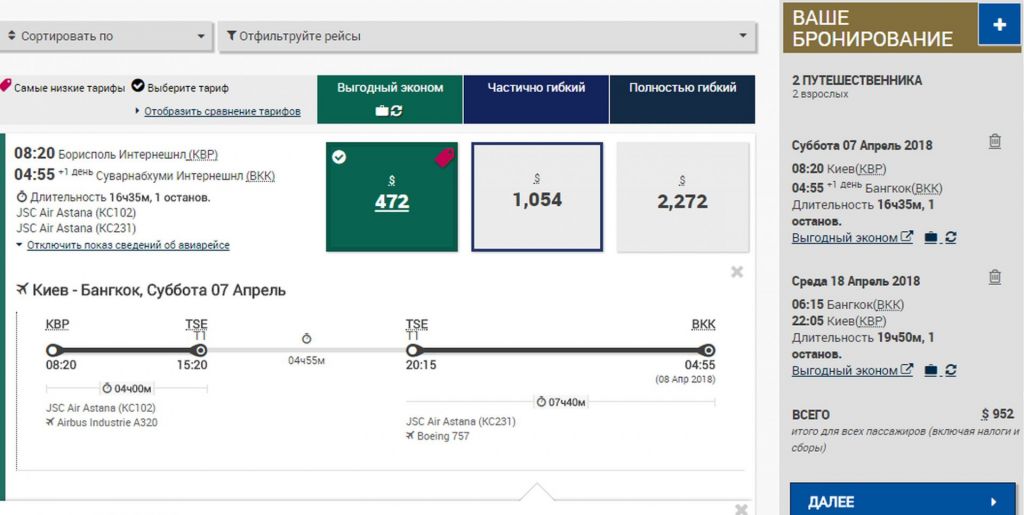Remove the Wednesday 18 April flight
The height and width of the screenshot is (515, 1024).
[x=994, y=277]
